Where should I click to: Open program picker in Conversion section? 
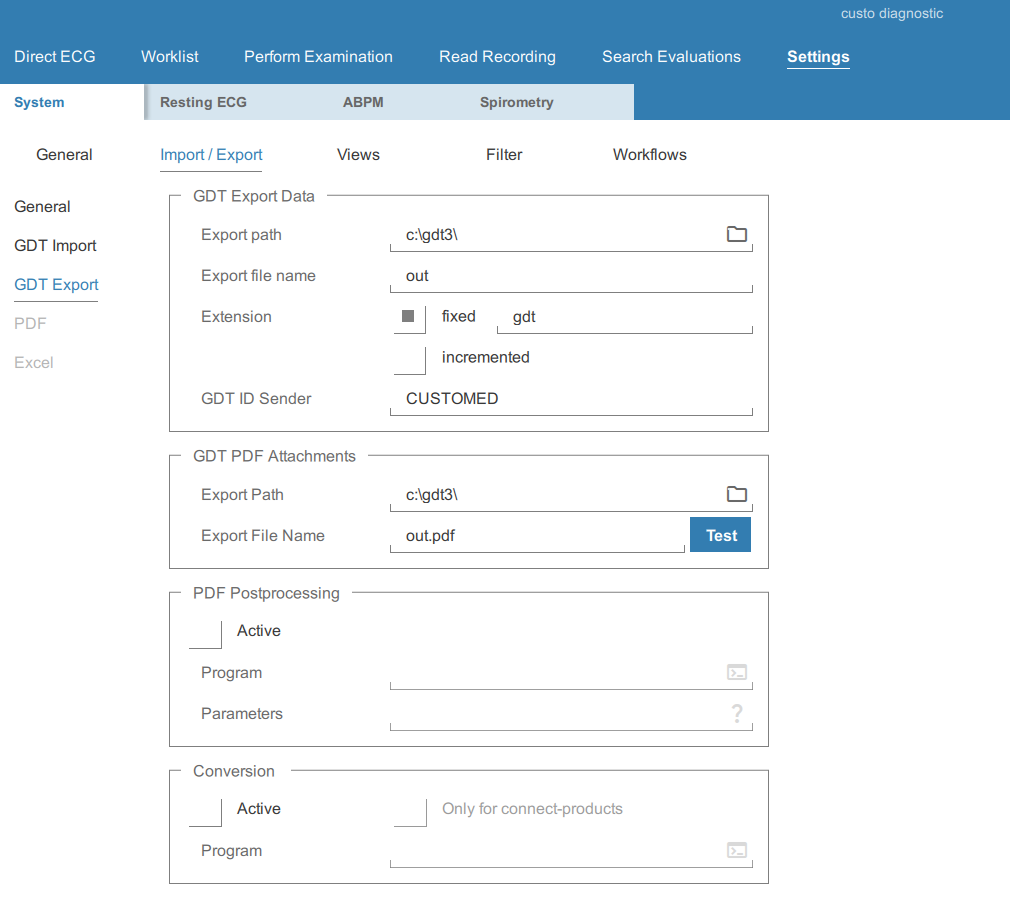(x=736, y=851)
